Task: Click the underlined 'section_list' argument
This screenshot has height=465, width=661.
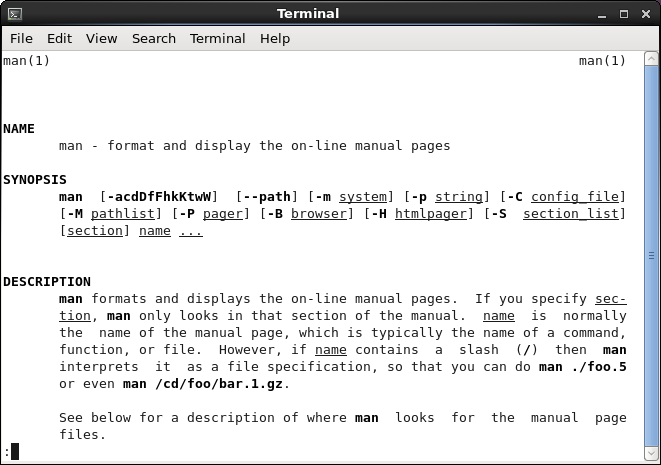Action: (x=571, y=214)
